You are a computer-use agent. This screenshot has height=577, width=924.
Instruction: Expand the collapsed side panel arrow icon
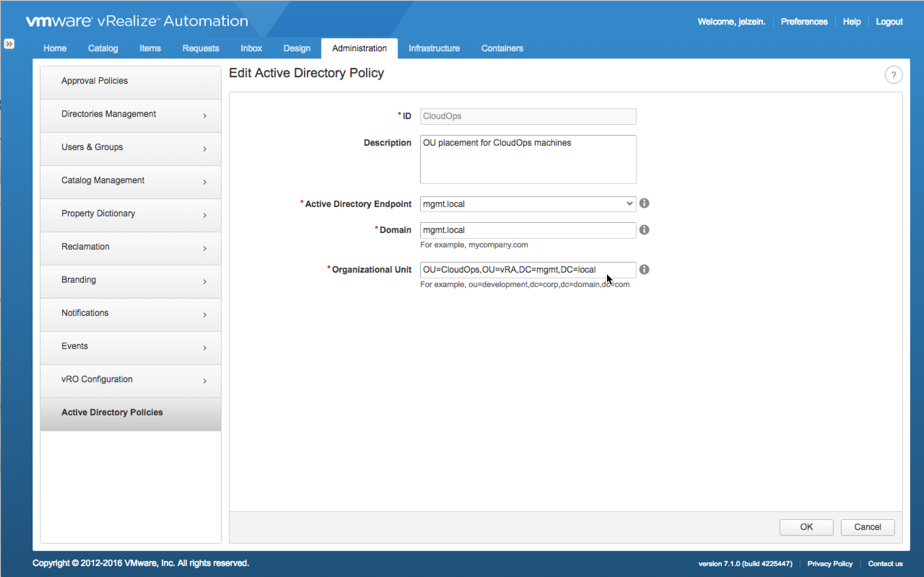tap(9, 44)
